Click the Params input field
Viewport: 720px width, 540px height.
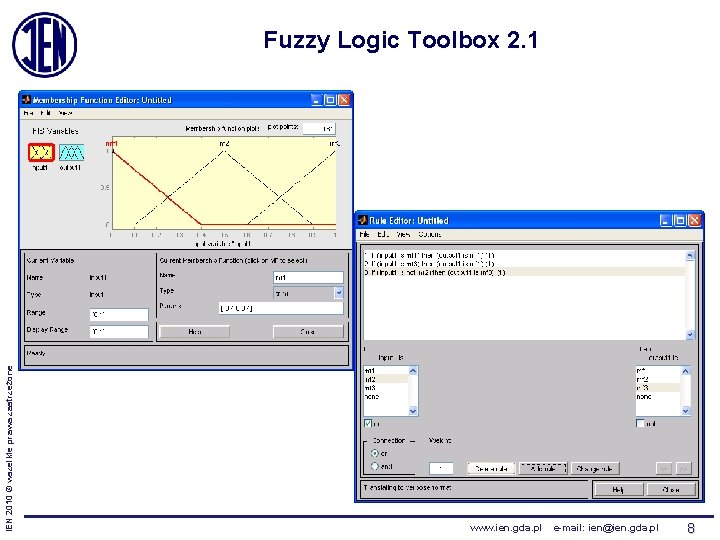pyautogui.click(x=281, y=308)
